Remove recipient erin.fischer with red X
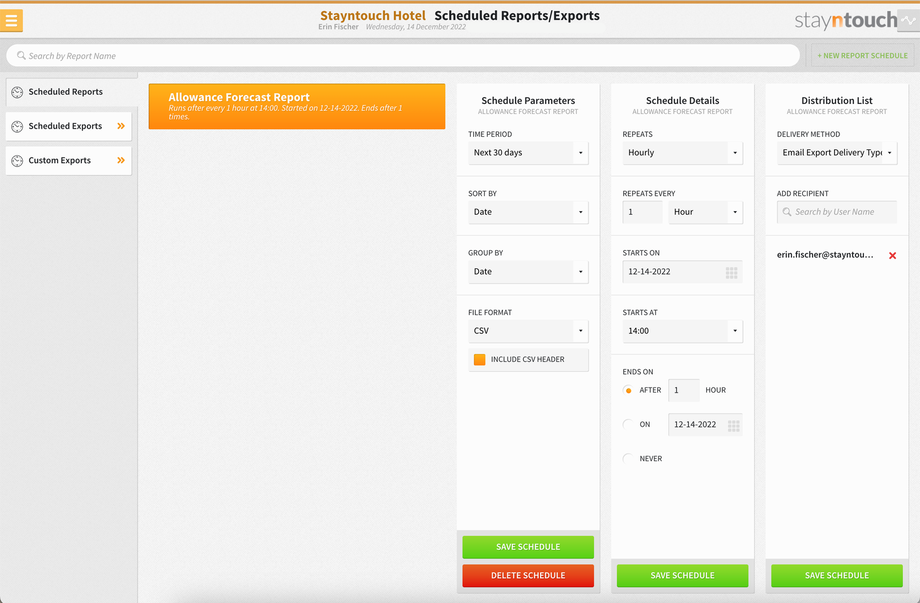 tap(892, 255)
